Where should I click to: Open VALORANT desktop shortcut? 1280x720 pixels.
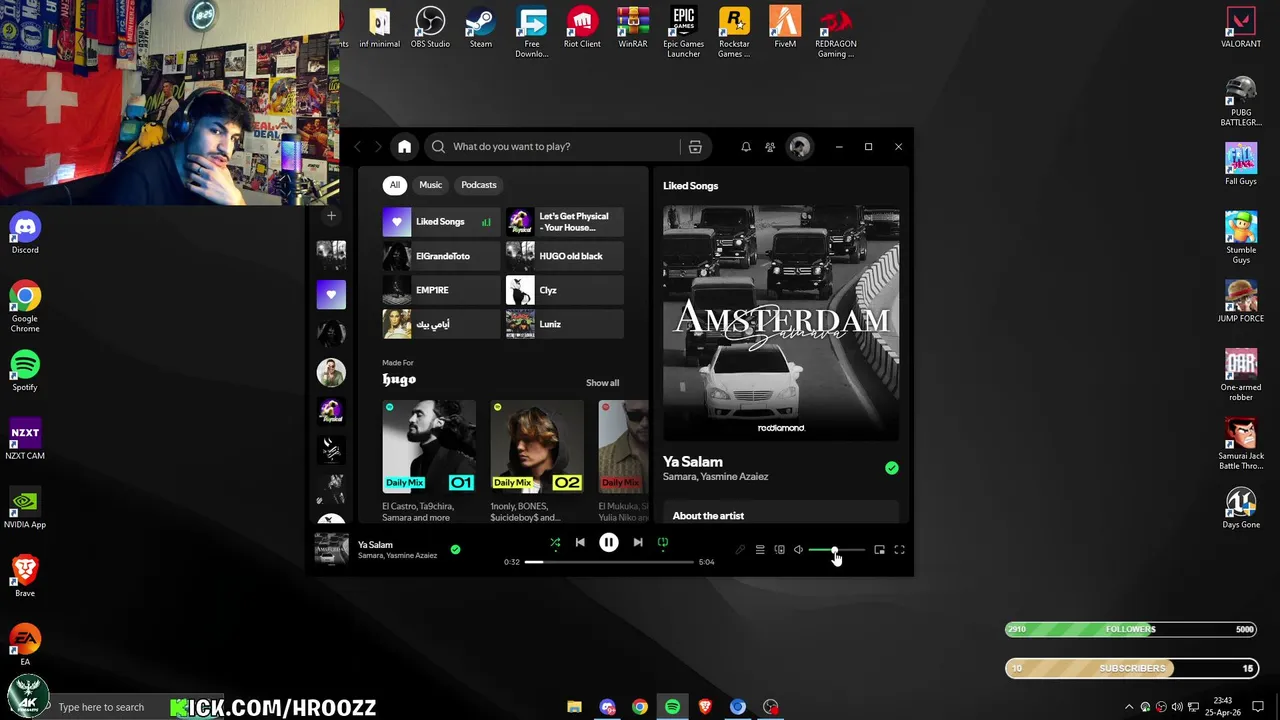click(1241, 28)
